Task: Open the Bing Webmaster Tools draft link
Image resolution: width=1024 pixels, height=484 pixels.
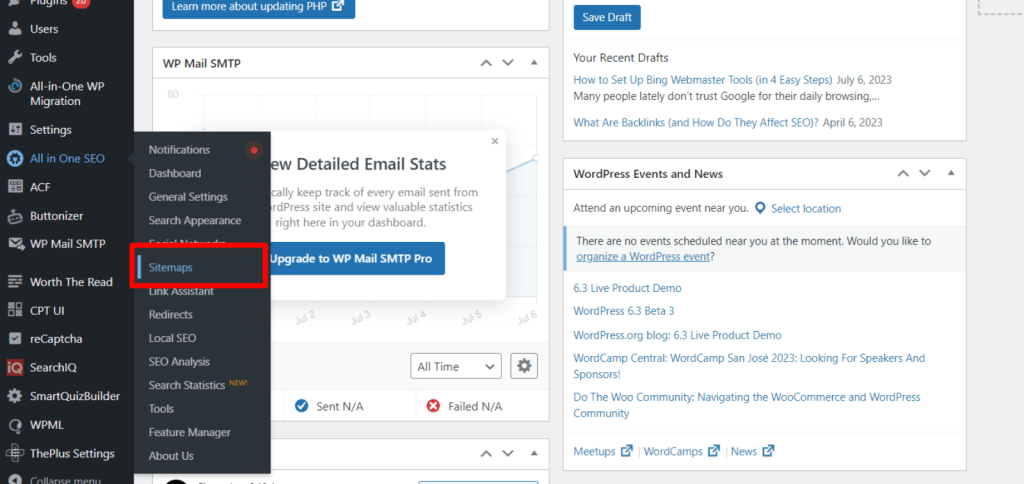Action: (703, 80)
